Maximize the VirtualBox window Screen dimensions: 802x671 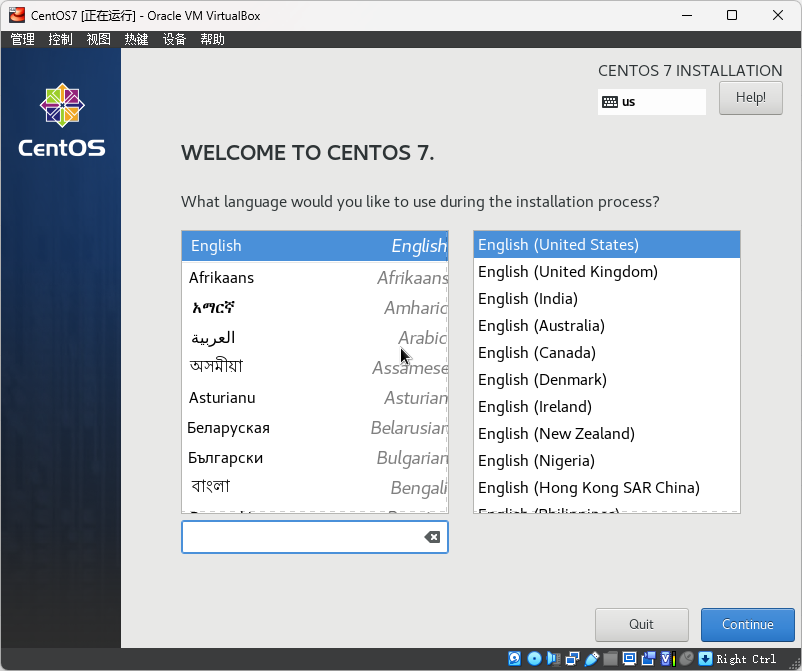(732, 15)
